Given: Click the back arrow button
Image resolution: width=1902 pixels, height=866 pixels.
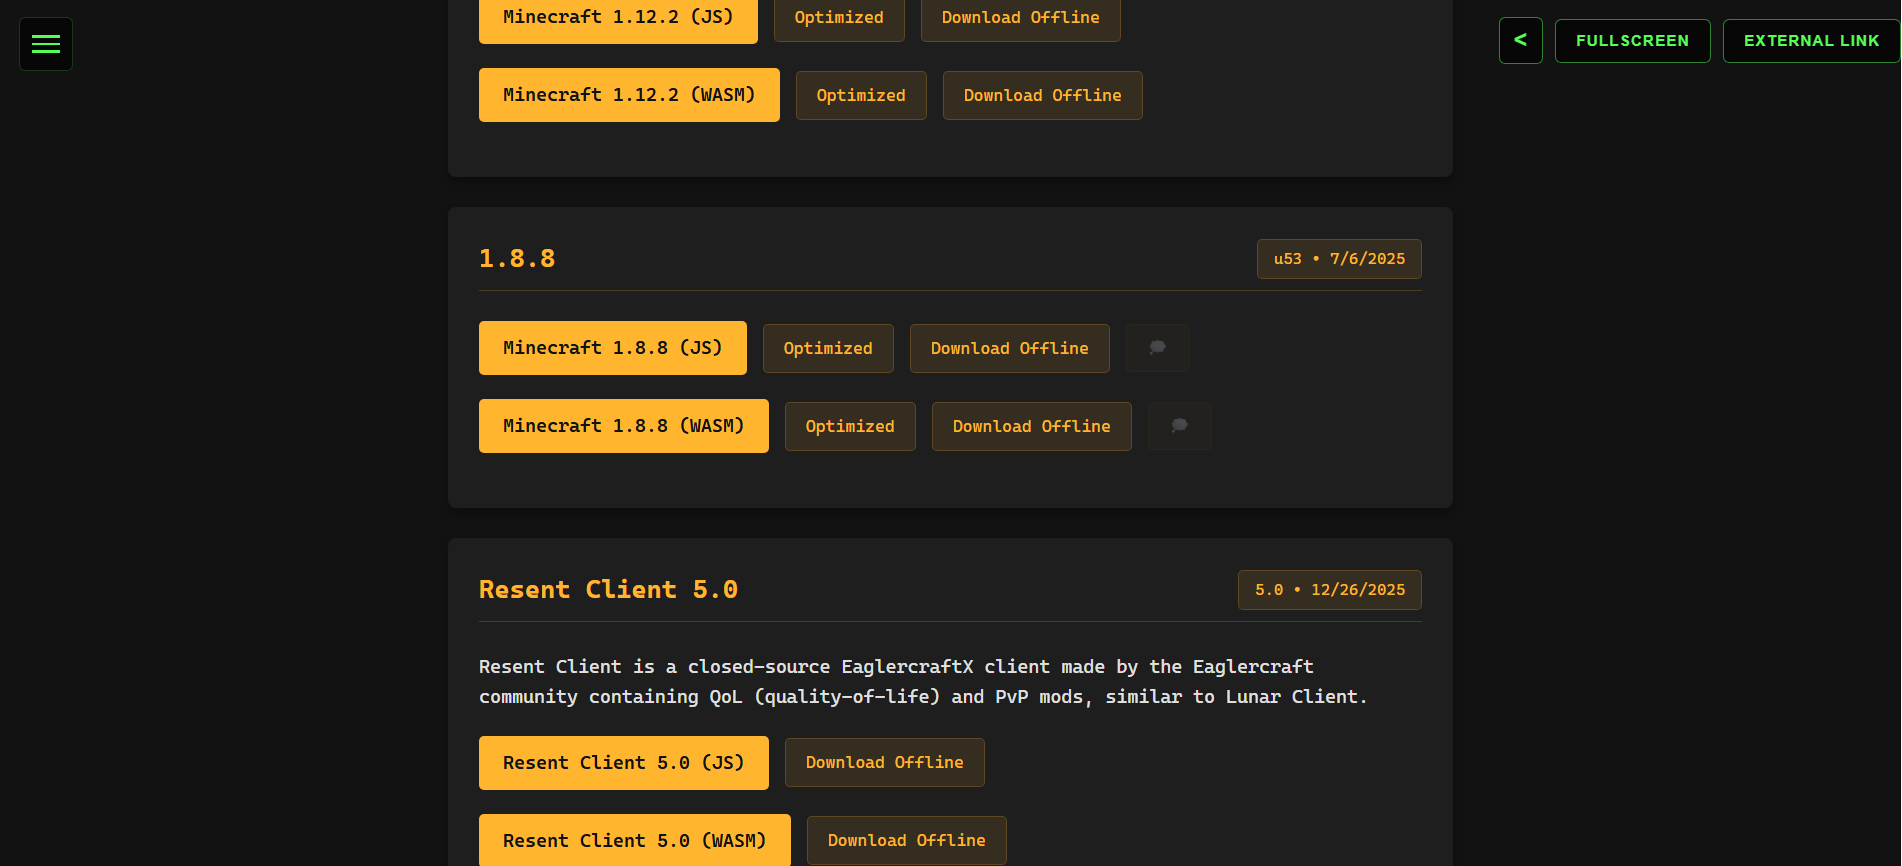Looking at the screenshot, I should (x=1520, y=41).
